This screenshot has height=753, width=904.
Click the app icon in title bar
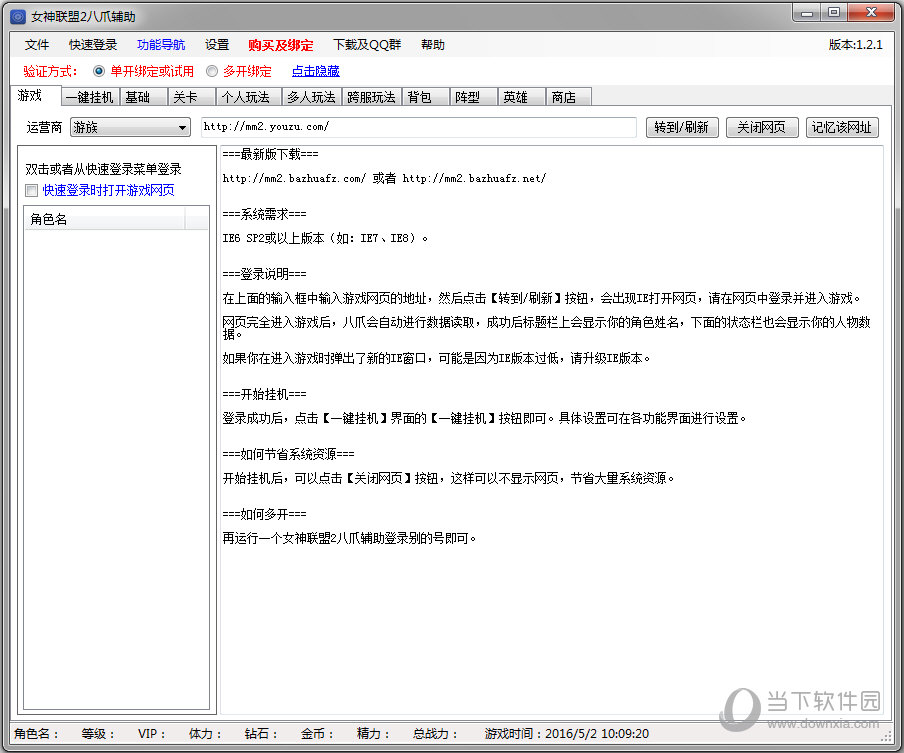click(x=18, y=17)
